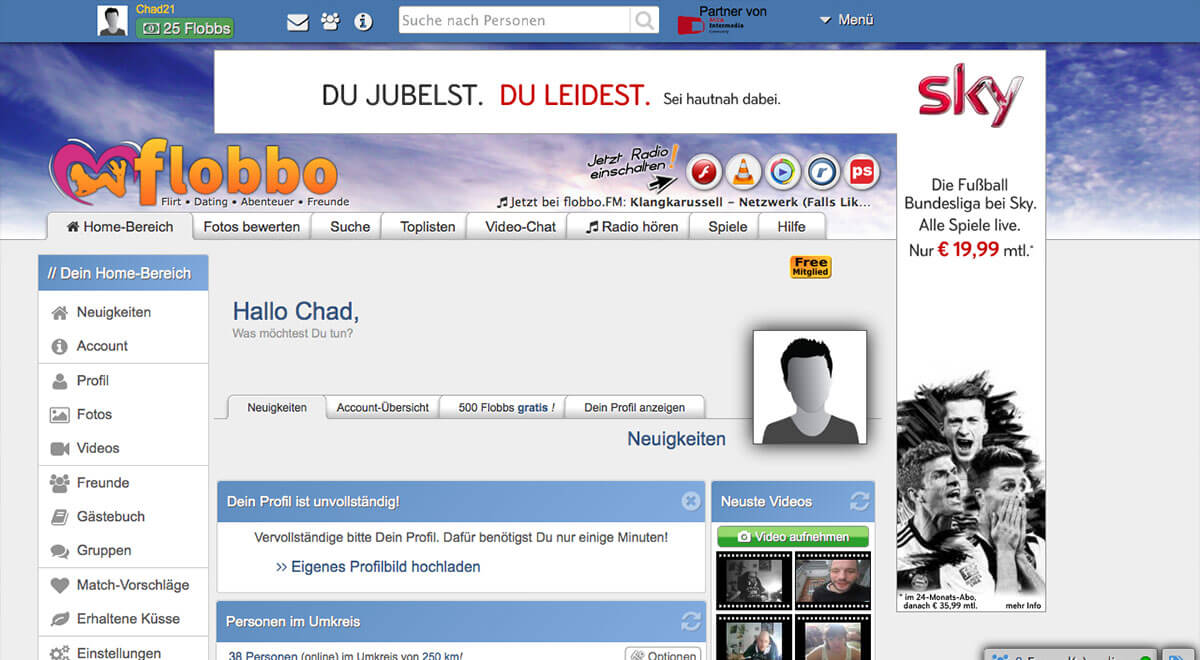Click the '38 Personen' link
Image resolution: width=1200 pixels, height=660 pixels.
[263, 656]
